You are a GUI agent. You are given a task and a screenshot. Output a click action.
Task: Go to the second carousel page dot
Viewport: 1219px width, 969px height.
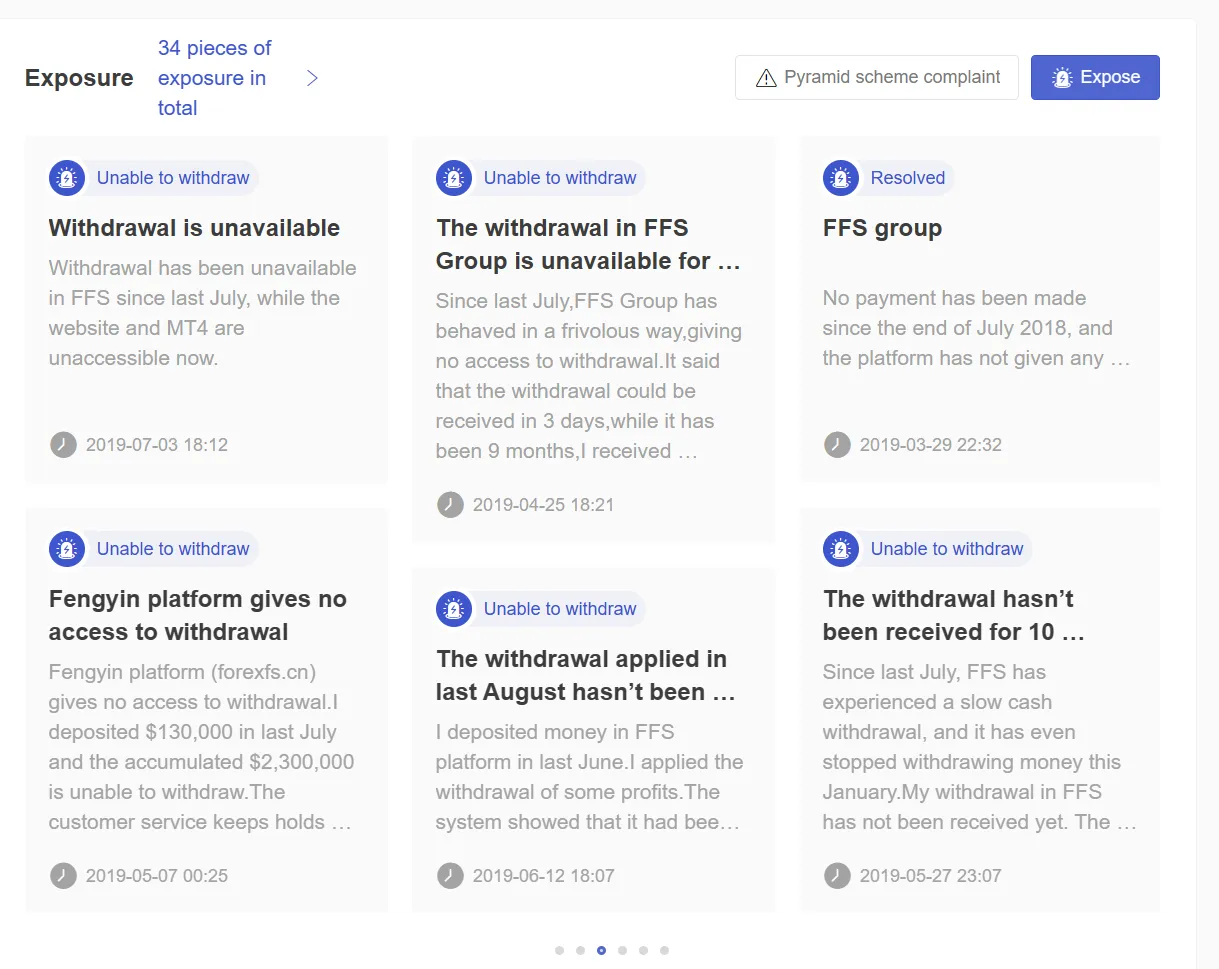pos(580,950)
